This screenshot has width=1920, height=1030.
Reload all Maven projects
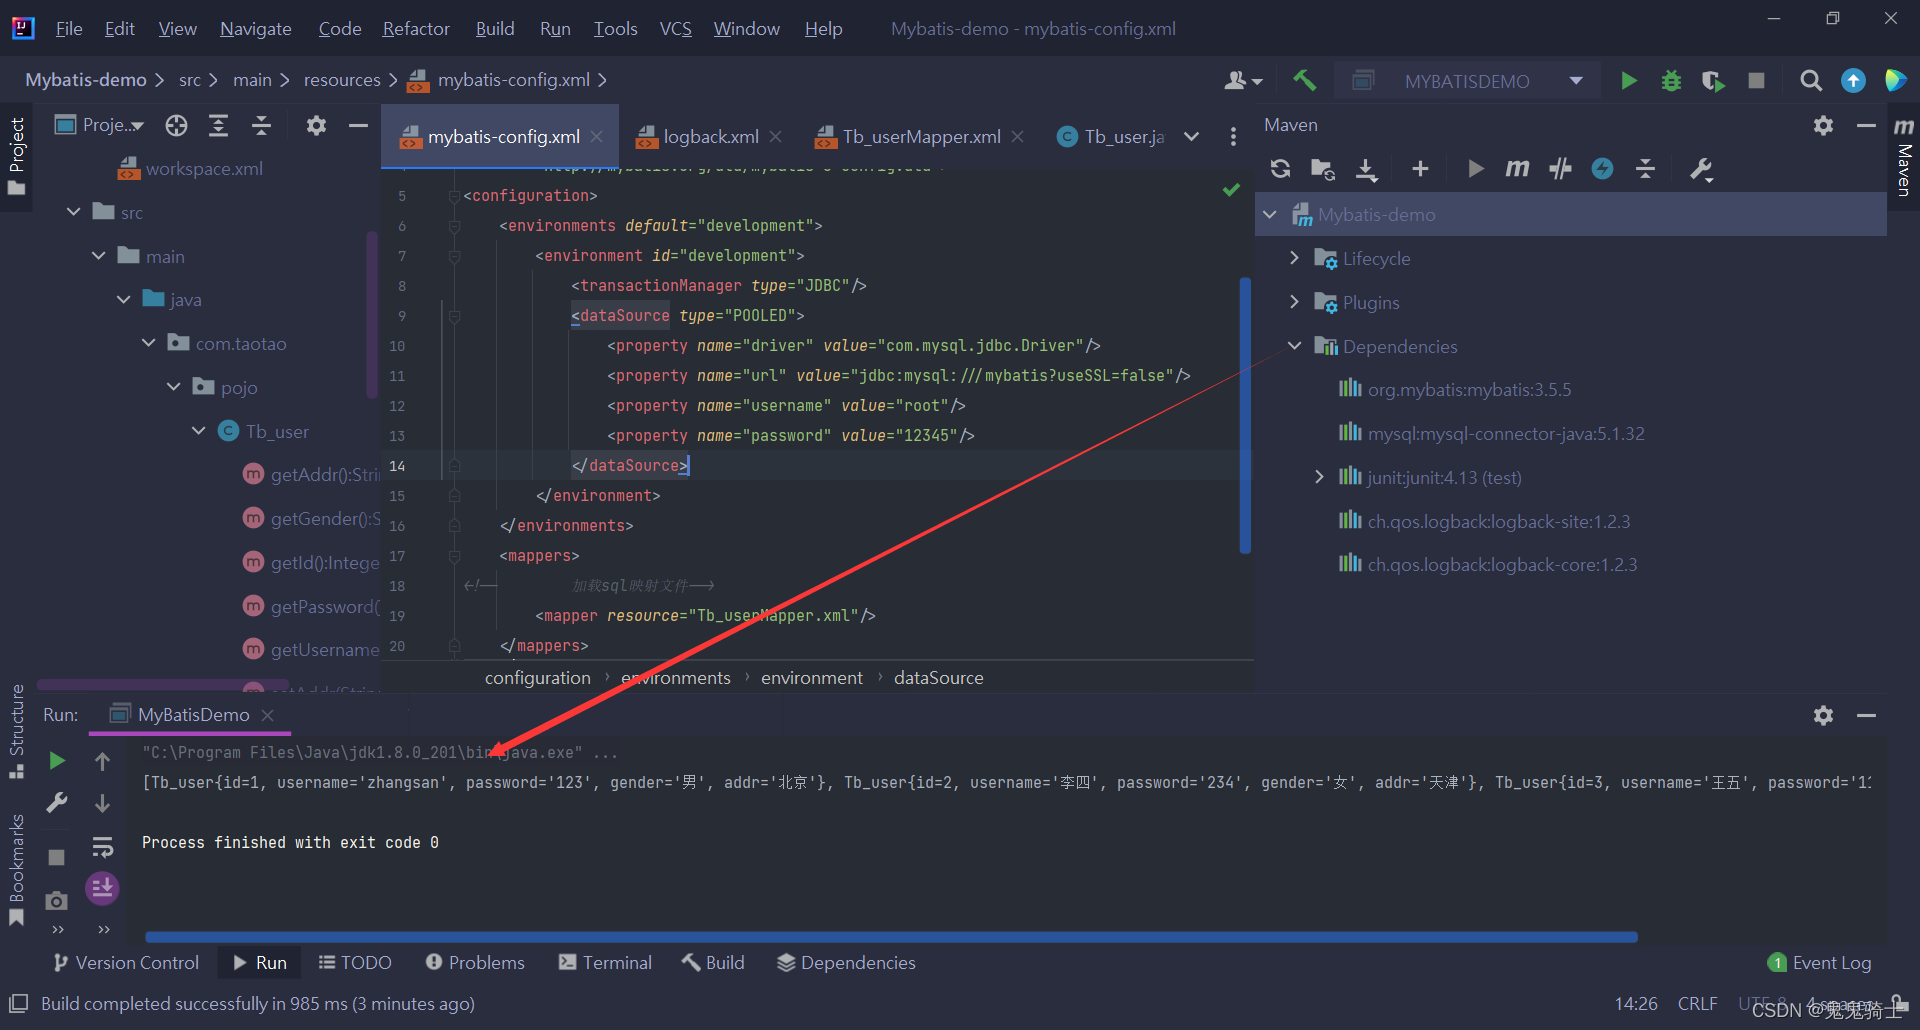pos(1280,169)
